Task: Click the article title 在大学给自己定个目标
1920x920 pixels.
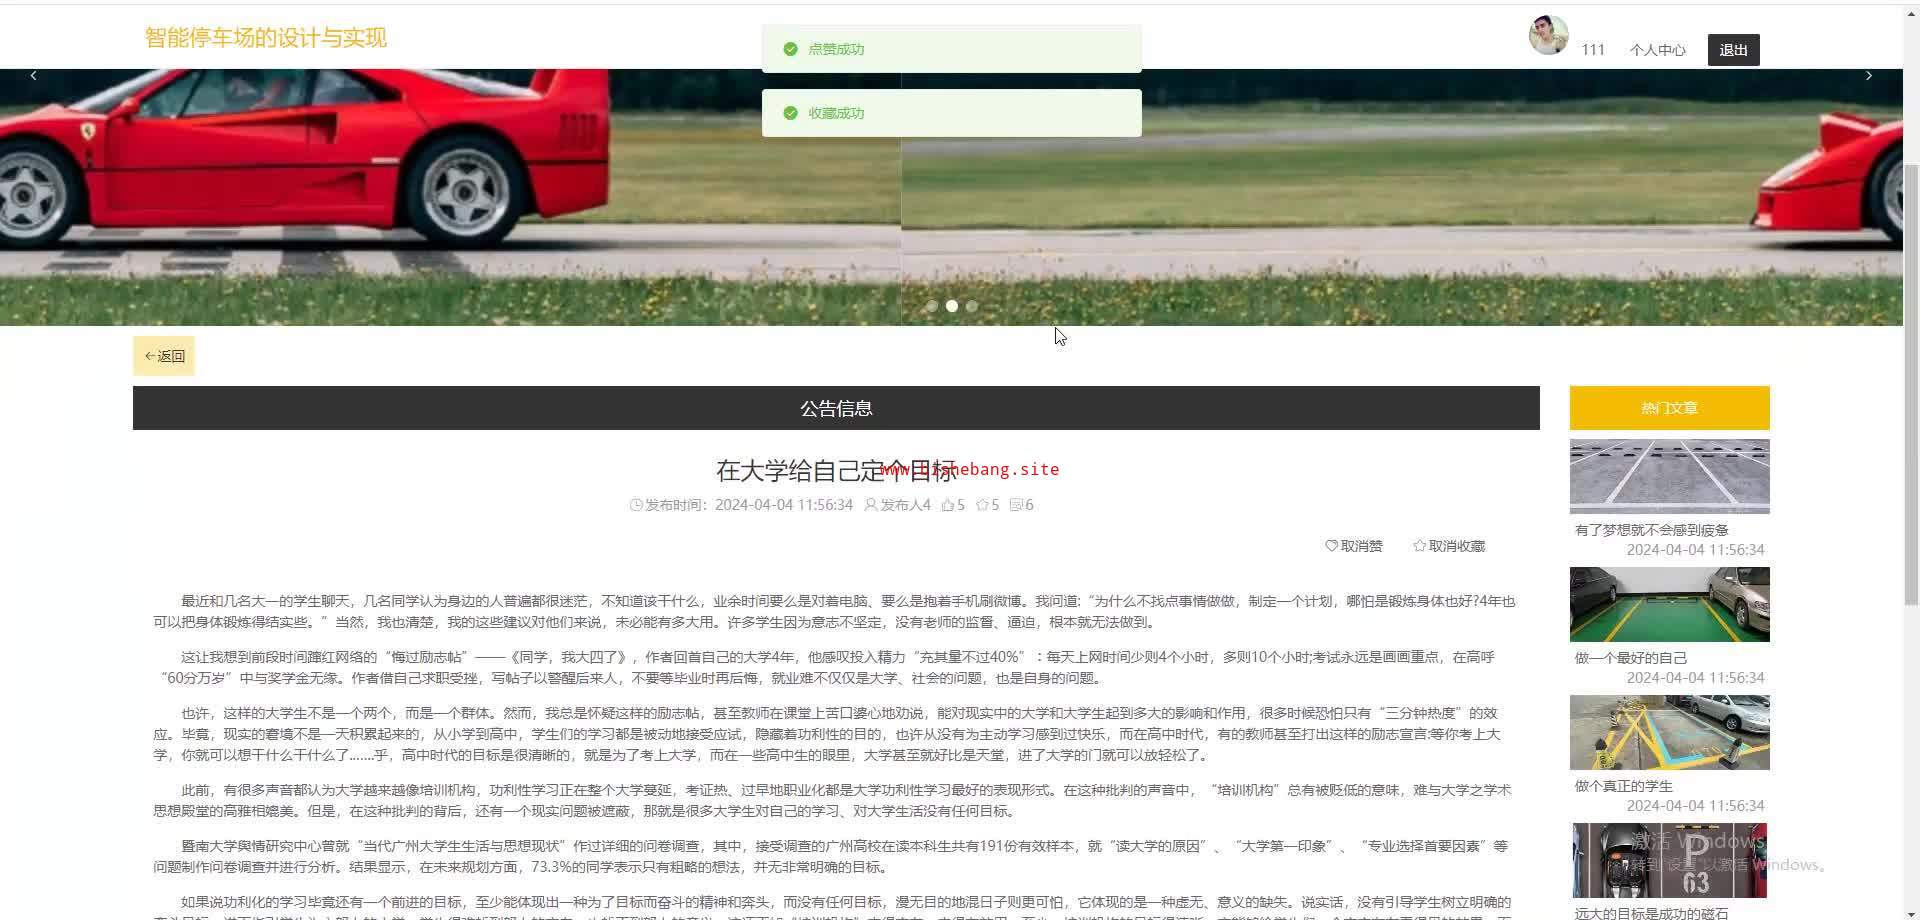Action: (836, 469)
